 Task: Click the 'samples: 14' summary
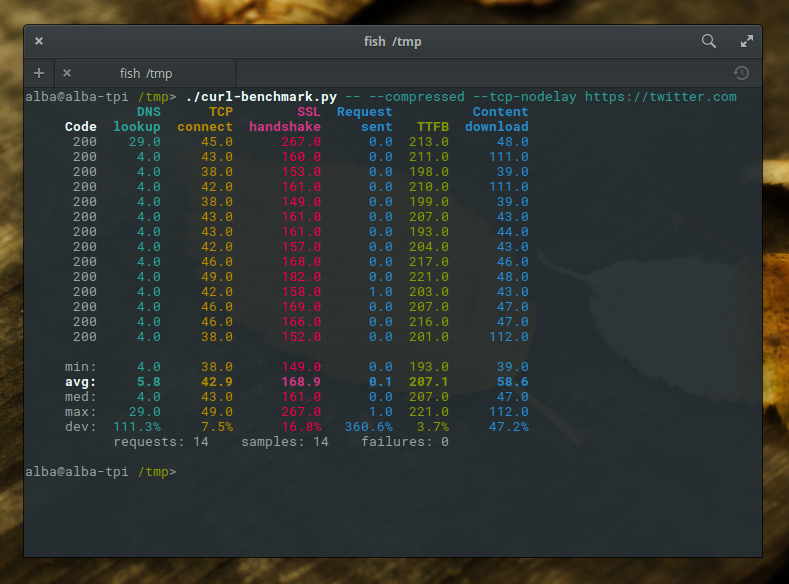tap(285, 442)
